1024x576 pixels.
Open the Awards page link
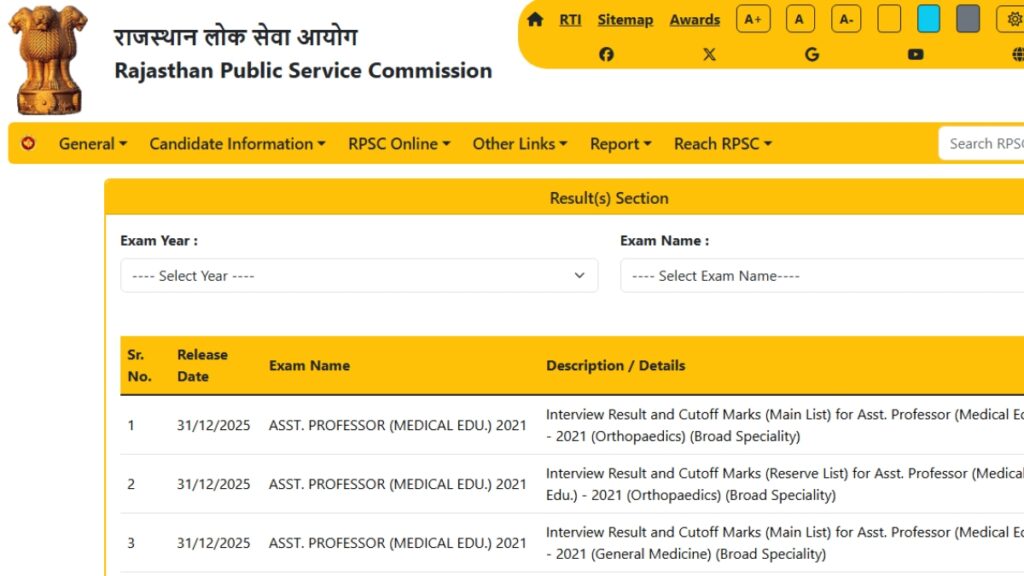694,18
